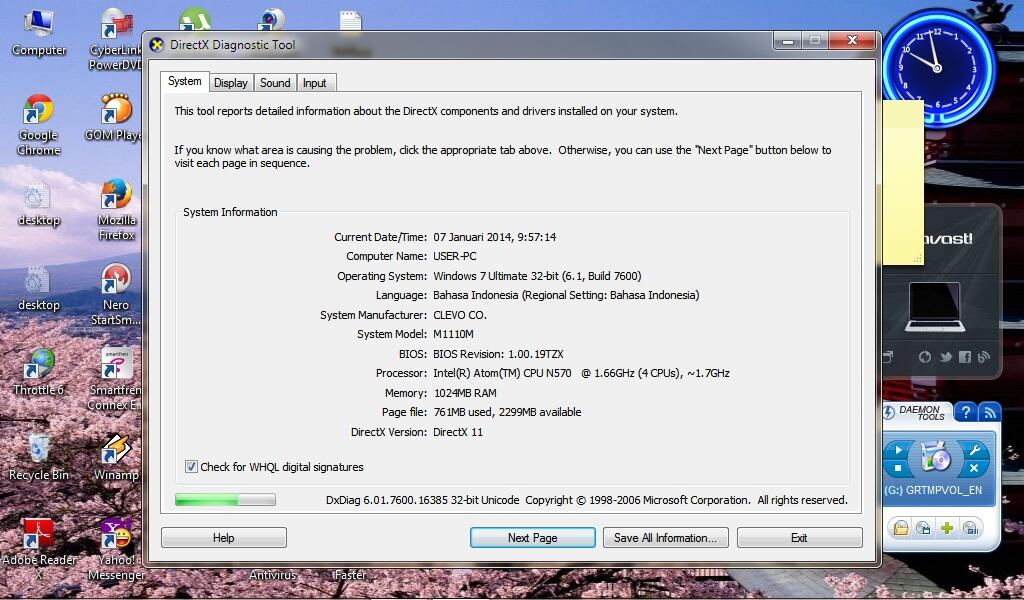
Task: Click the green loading progress bar
Action: coord(225,500)
